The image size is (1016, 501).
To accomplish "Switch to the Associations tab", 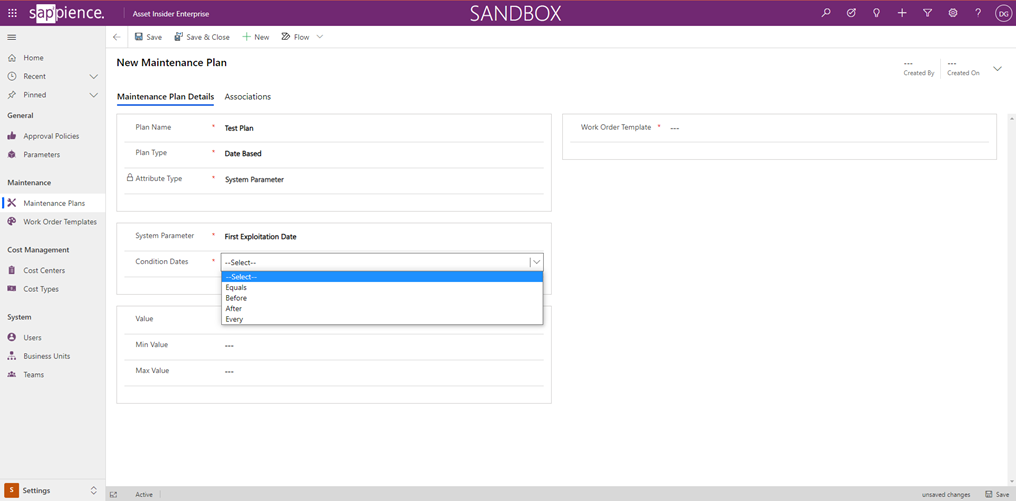I will coord(248,97).
